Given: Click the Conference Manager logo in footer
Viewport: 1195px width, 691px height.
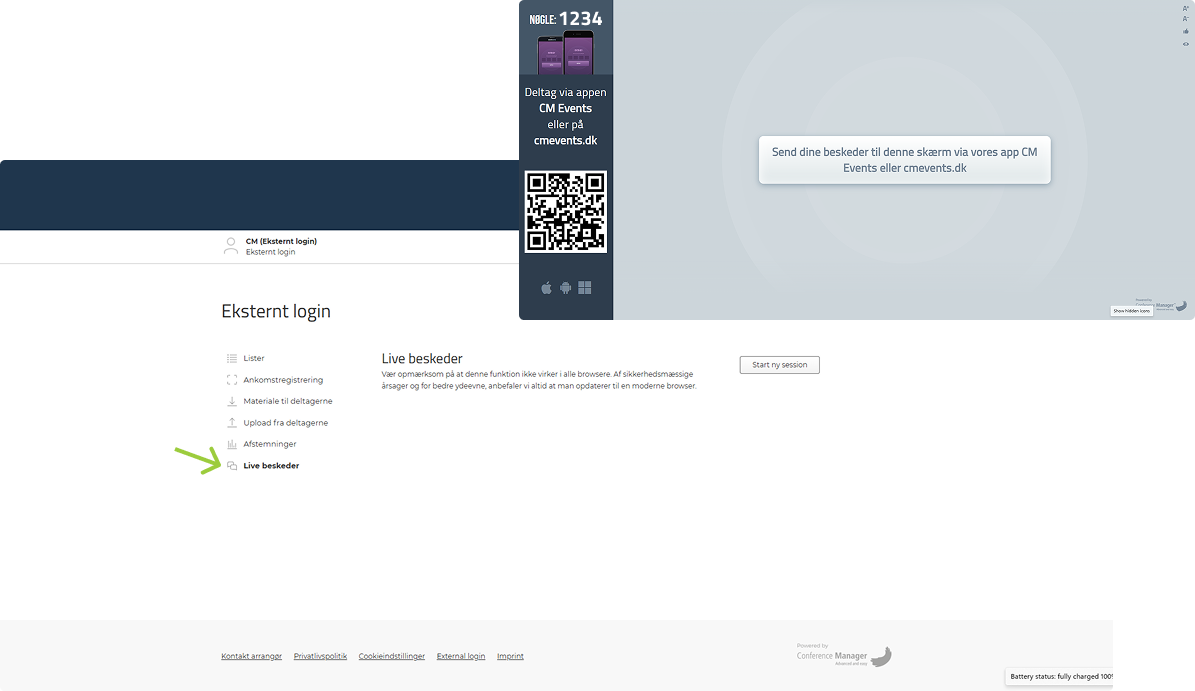Looking at the screenshot, I should click(844, 655).
